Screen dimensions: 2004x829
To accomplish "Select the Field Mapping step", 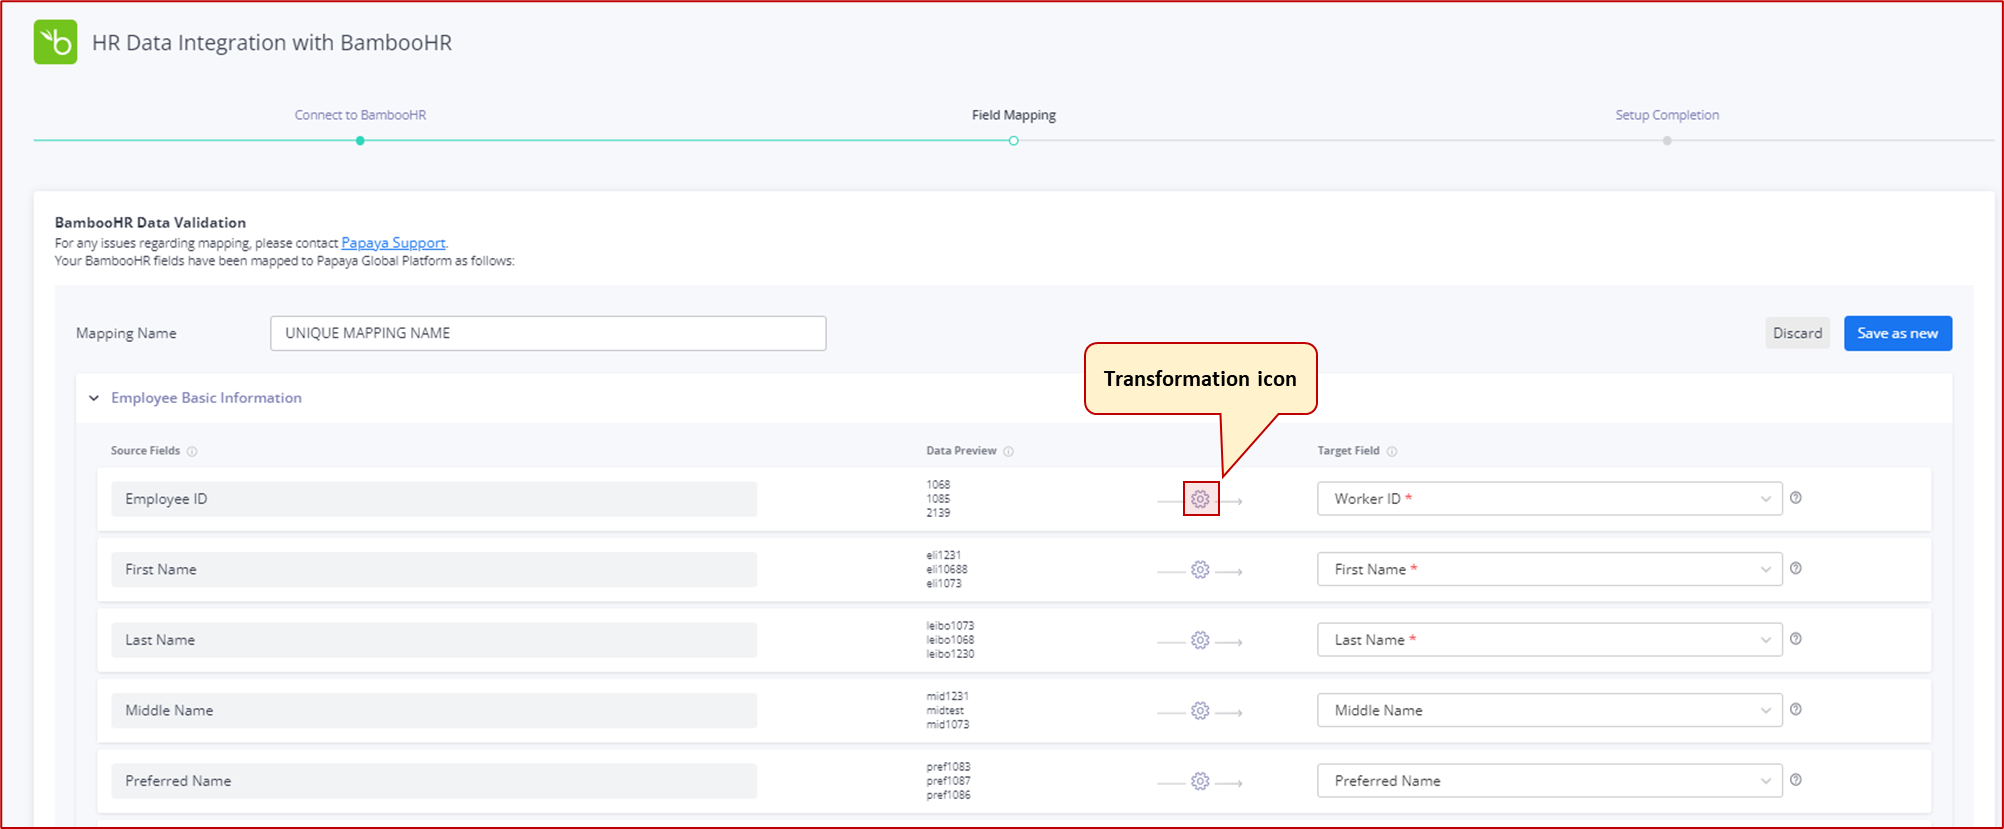I will tap(1013, 115).
